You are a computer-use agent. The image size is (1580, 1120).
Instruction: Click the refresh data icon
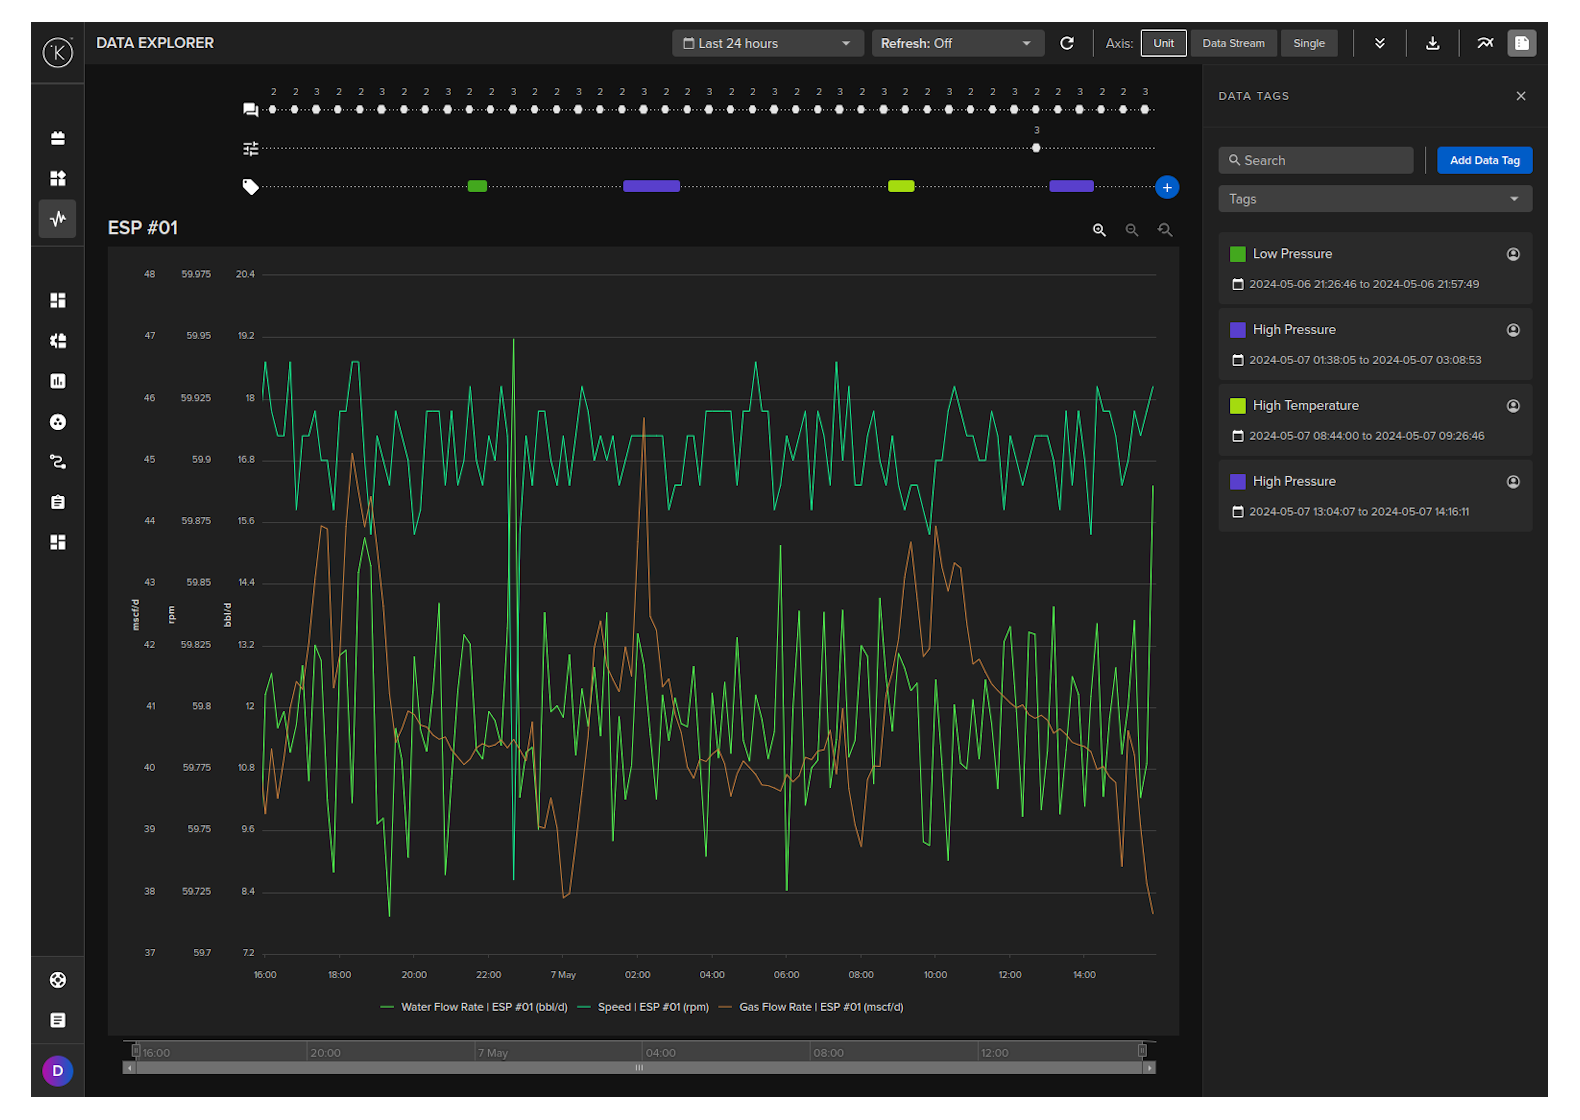pyautogui.click(x=1067, y=43)
